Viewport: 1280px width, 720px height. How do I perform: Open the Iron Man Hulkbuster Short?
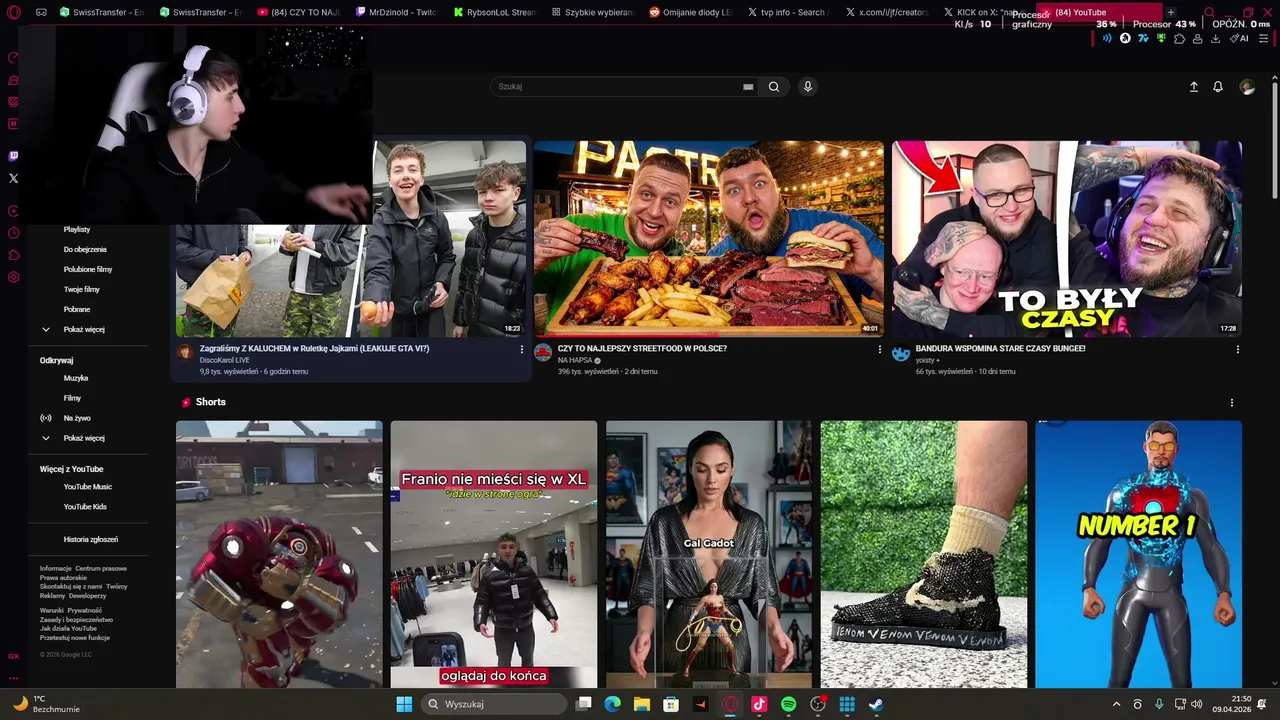(279, 554)
